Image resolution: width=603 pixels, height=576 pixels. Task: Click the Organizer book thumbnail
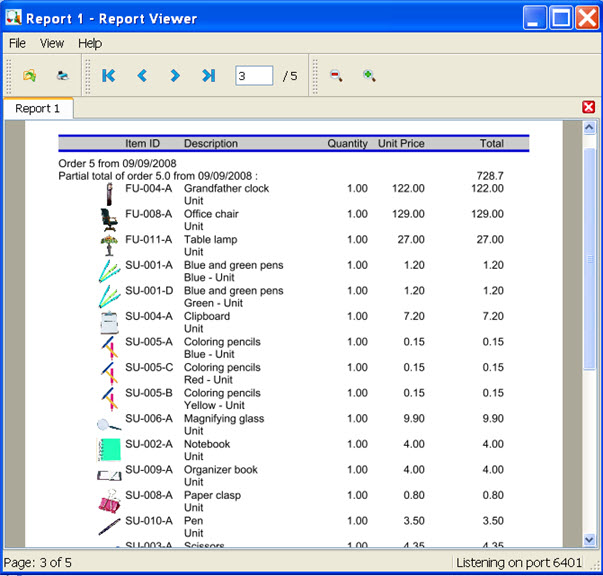109,476
